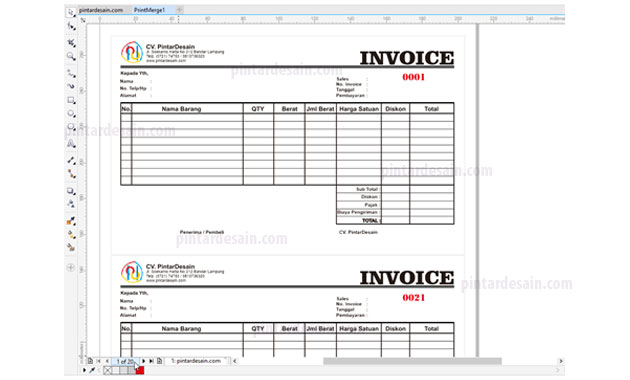
Task: Select the Transparency tool
Action: click(x=71, y=204)
